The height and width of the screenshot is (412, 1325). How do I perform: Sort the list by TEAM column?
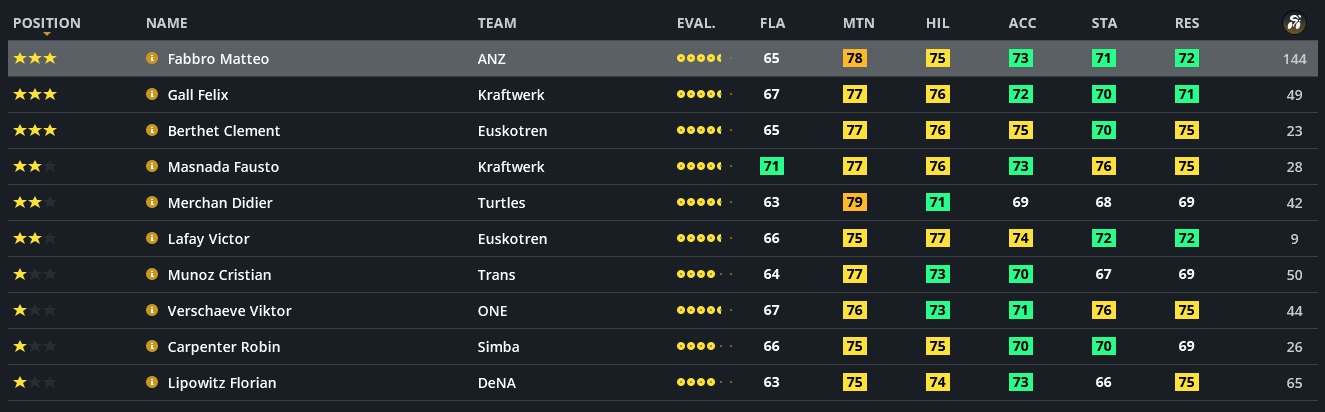(497, 23)
